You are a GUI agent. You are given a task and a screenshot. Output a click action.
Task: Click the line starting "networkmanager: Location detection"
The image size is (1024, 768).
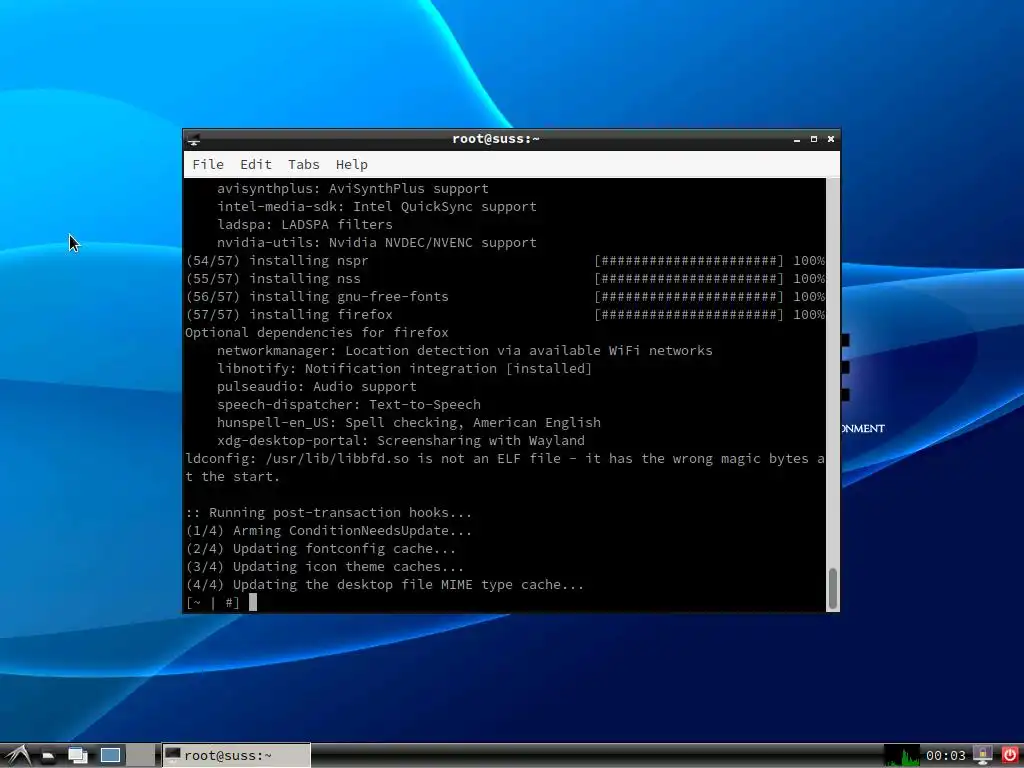click(x=464, y=351)
